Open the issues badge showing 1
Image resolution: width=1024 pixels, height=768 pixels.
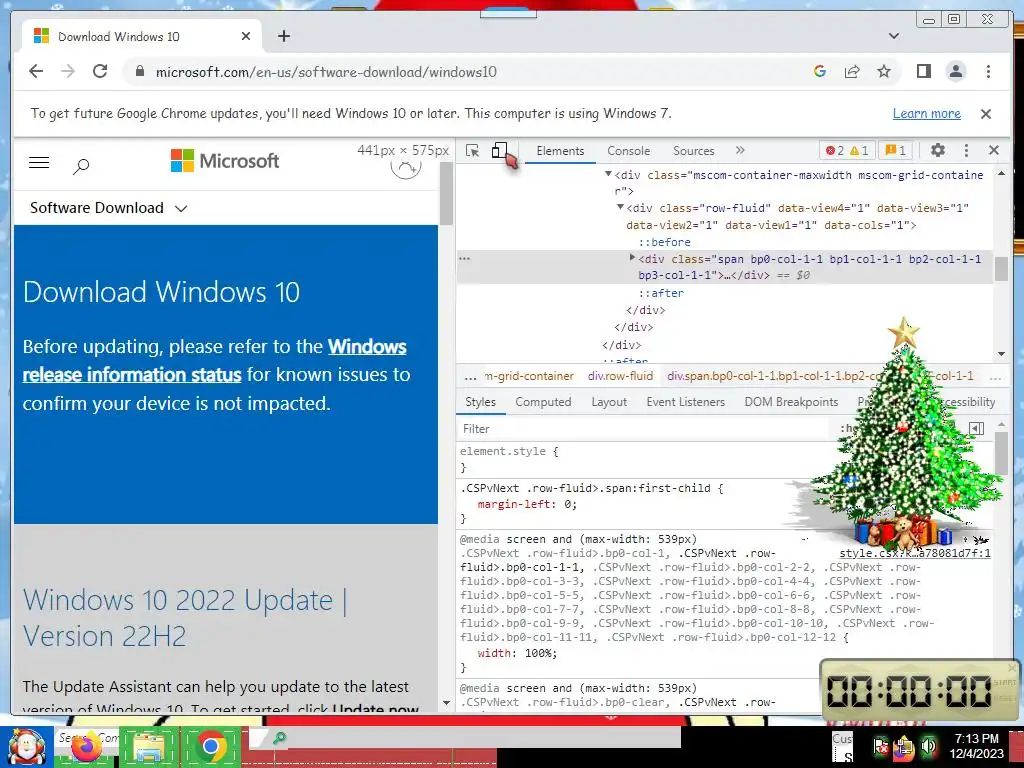(x=895, y=151)
